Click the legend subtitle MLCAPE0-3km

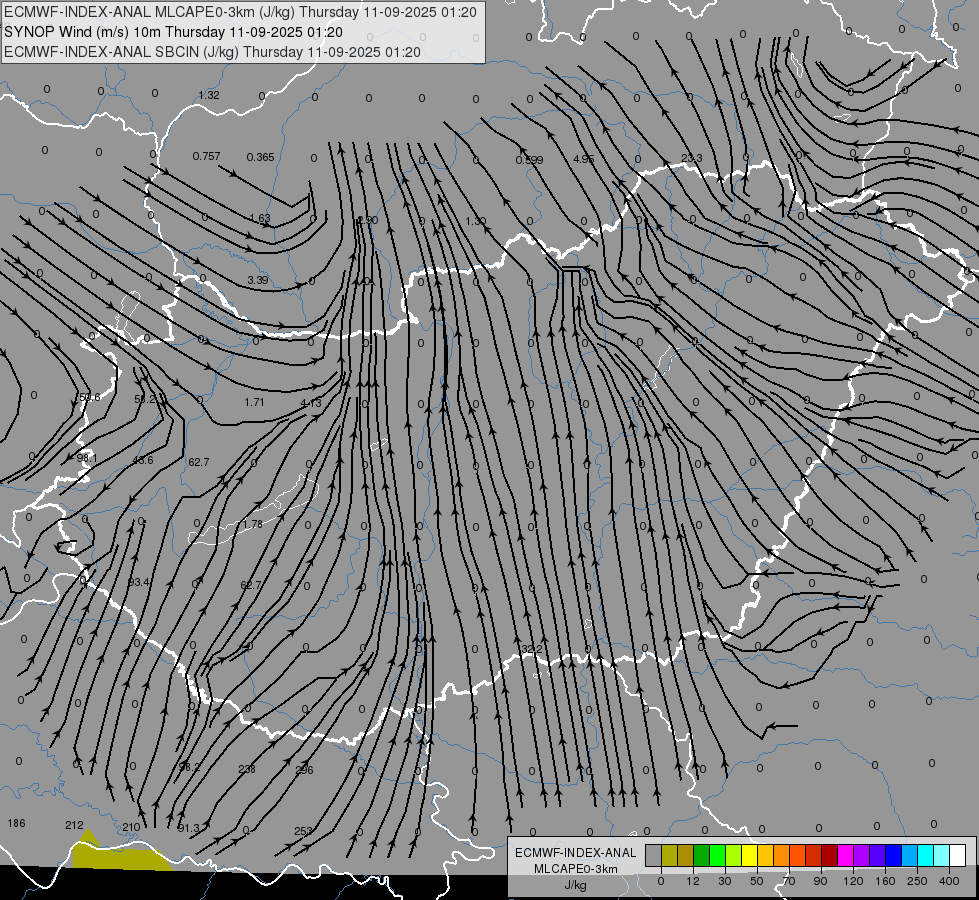[575, 869]
